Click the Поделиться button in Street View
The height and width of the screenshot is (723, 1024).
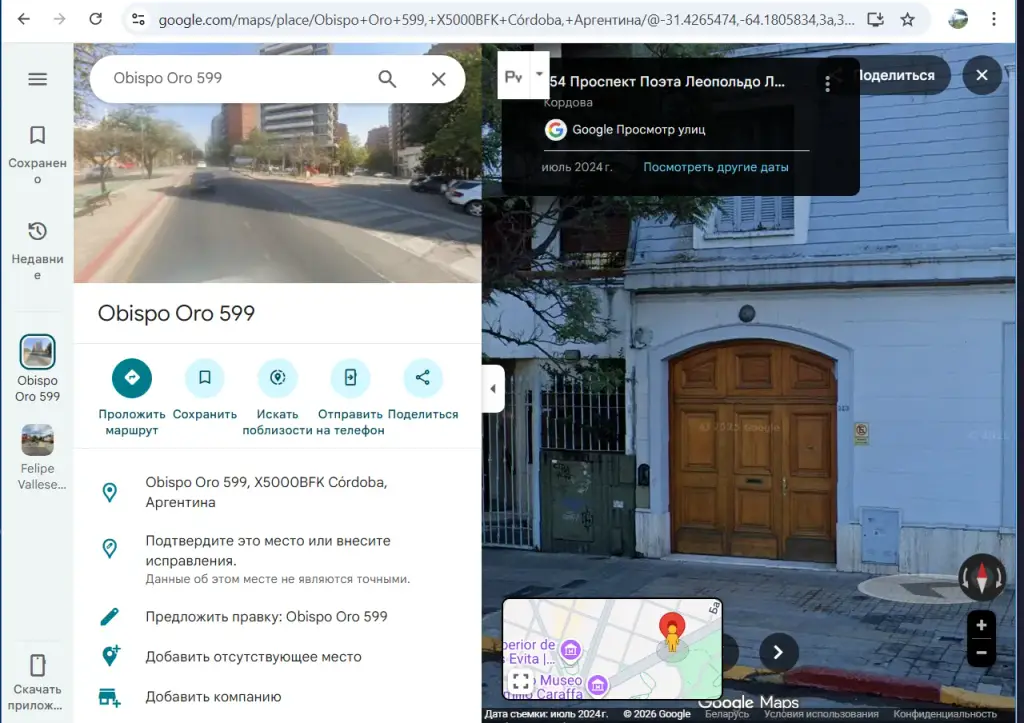tap(895, 75)
